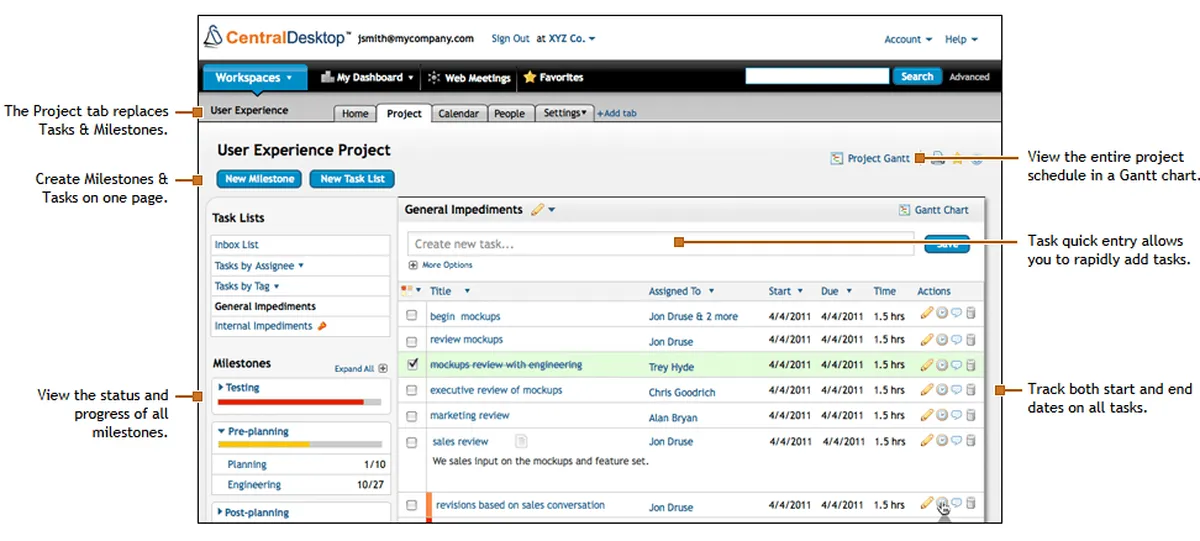The height and width of the screenshot is (541, 1200).
Task: Open the Settings tab dropdown
Action: coord(565,113)
